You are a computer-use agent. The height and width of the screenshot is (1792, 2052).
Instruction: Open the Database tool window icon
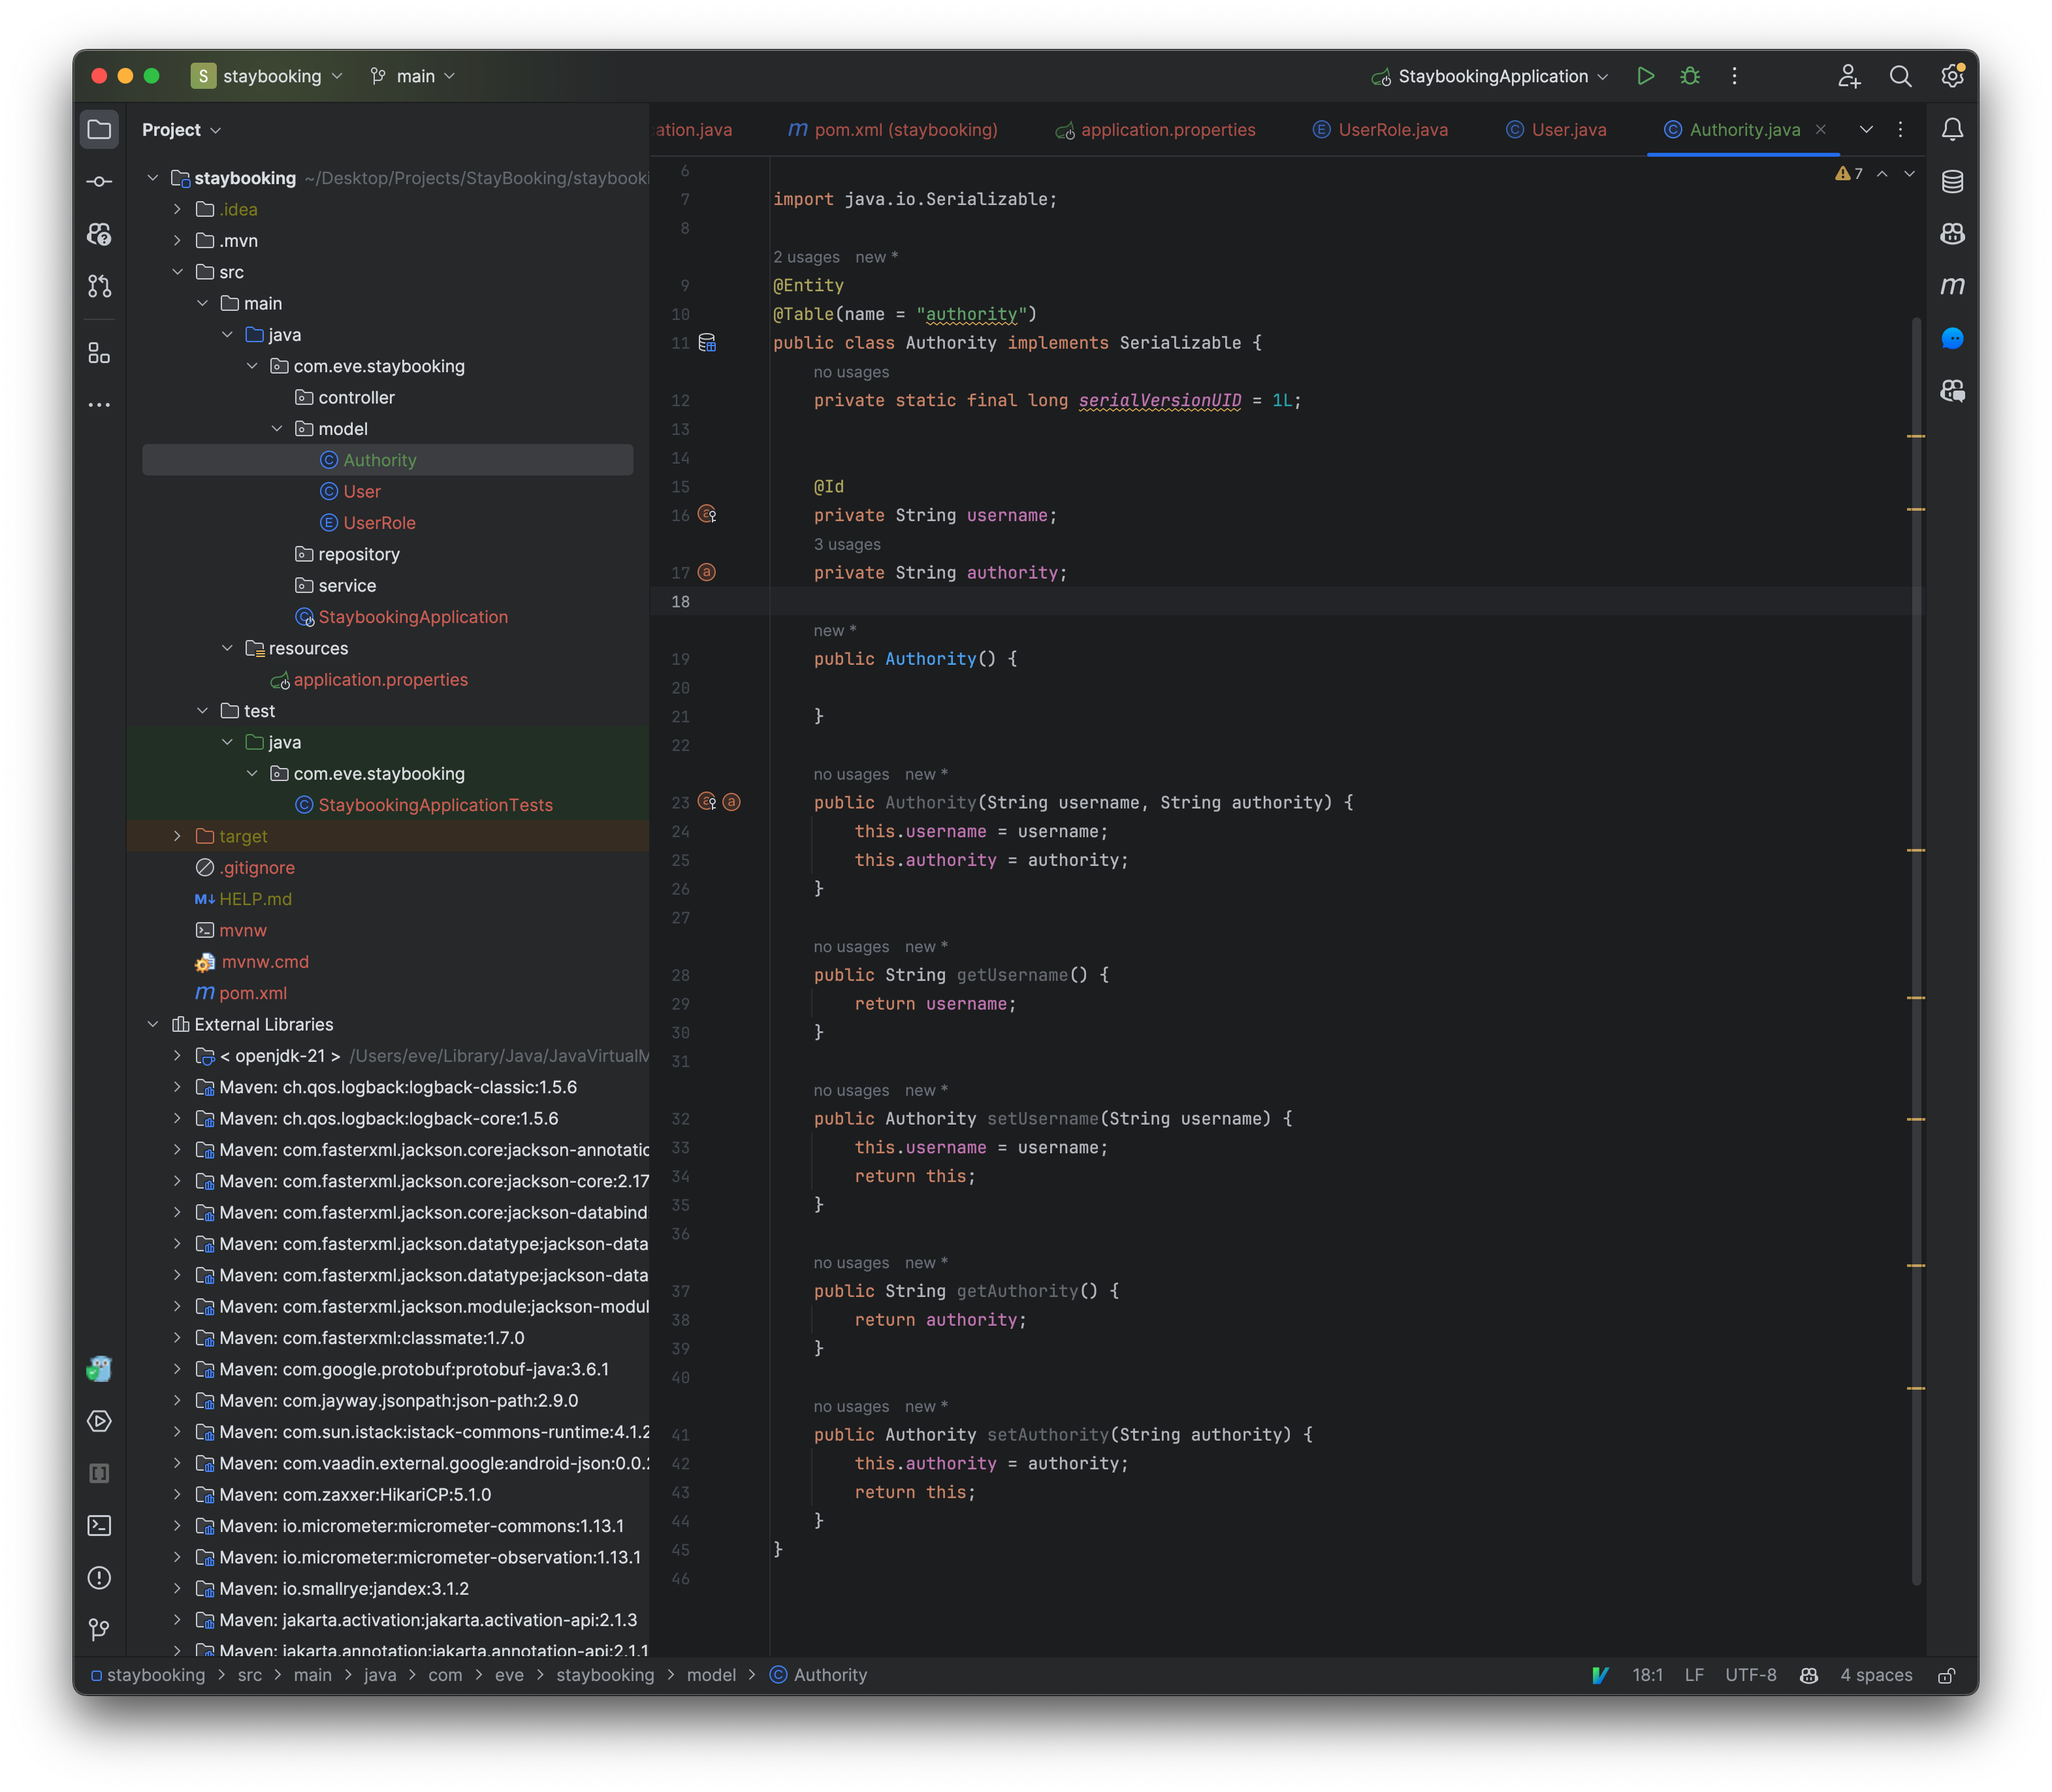coord(1952,182)
